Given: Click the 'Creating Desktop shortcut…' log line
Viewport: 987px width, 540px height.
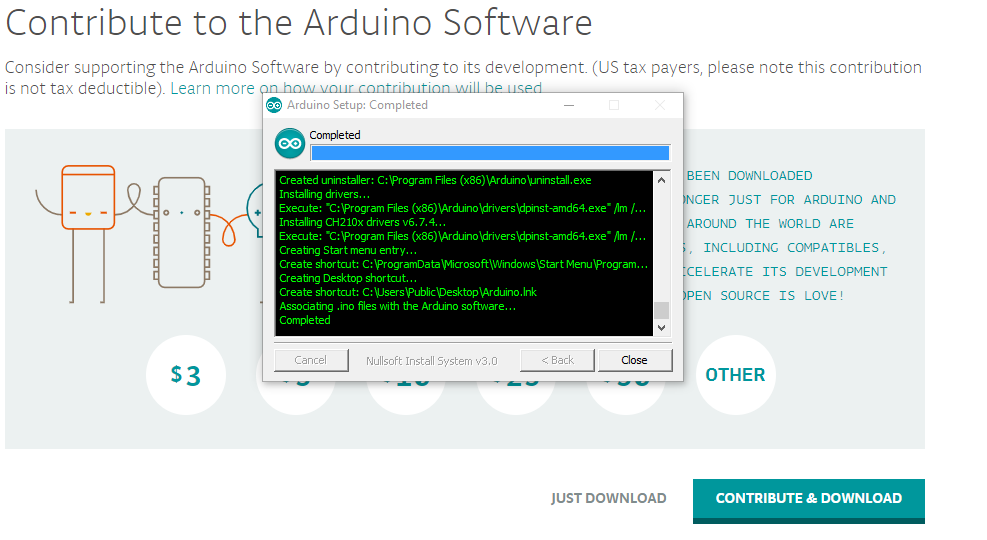Looking at the screenshot, I should point(347,278).
